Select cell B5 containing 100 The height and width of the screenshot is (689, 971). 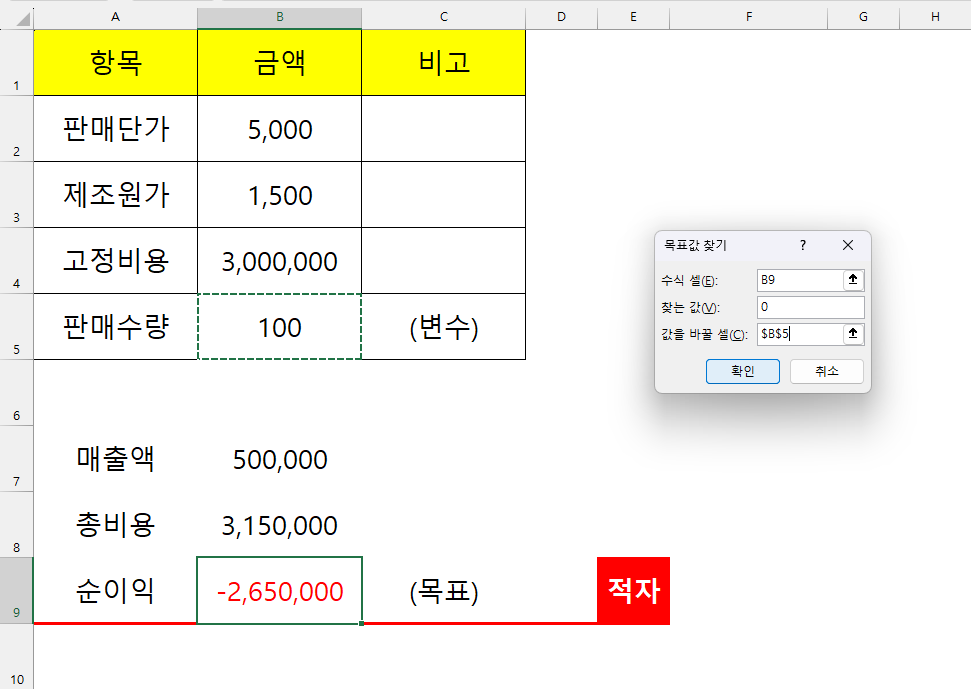click(279, 327)
